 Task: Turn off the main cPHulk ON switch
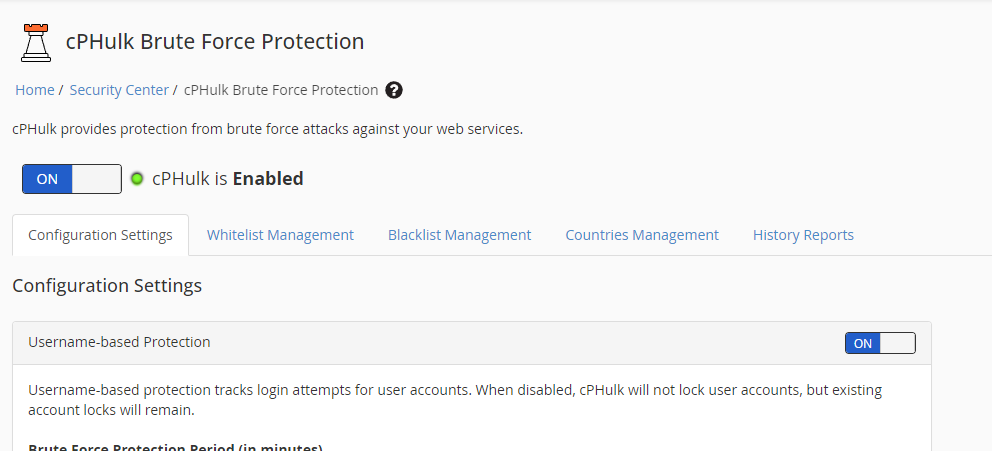point(48,179)
